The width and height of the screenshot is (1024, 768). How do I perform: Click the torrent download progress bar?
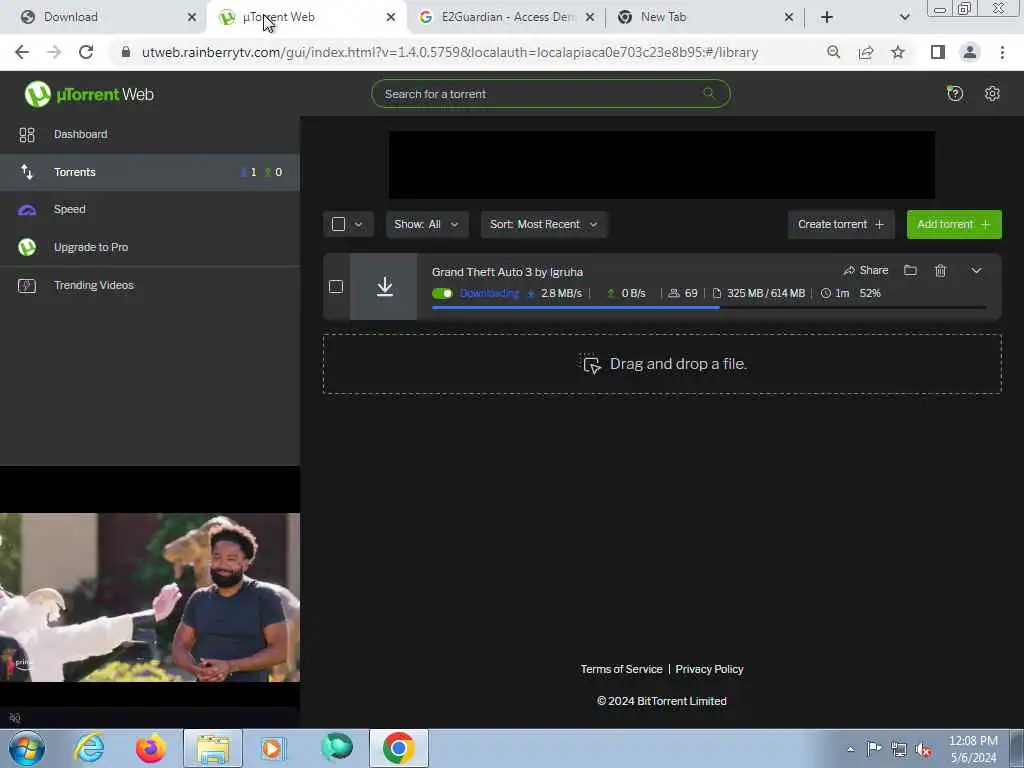click(709, 307)
